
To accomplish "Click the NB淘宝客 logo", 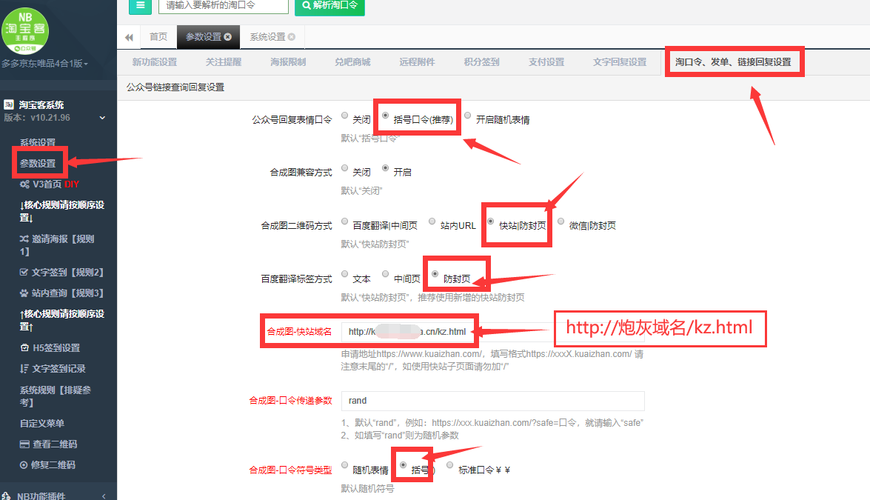I will 25,30.
